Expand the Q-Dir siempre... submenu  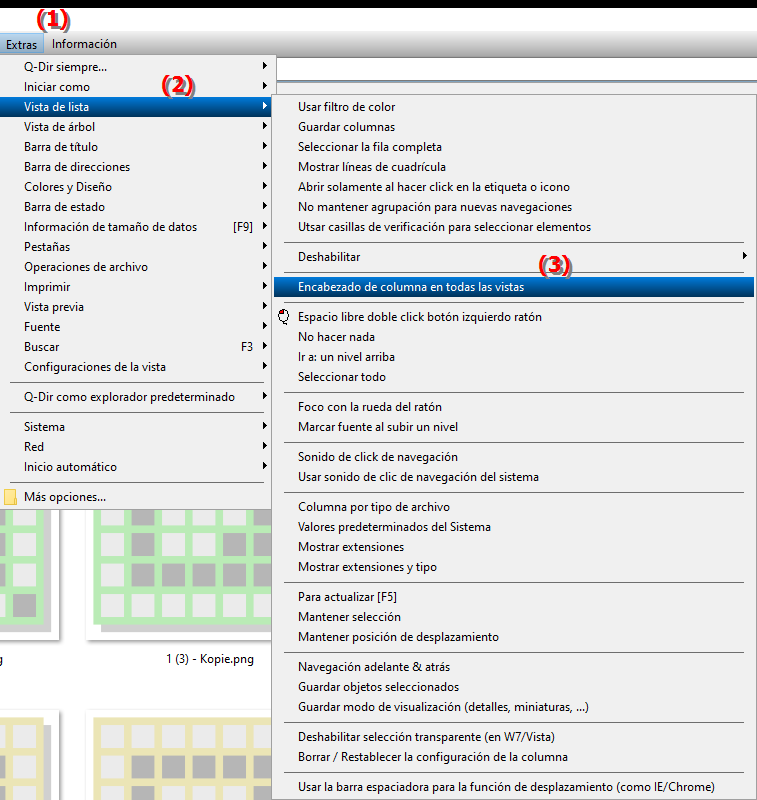click(137, 67)
